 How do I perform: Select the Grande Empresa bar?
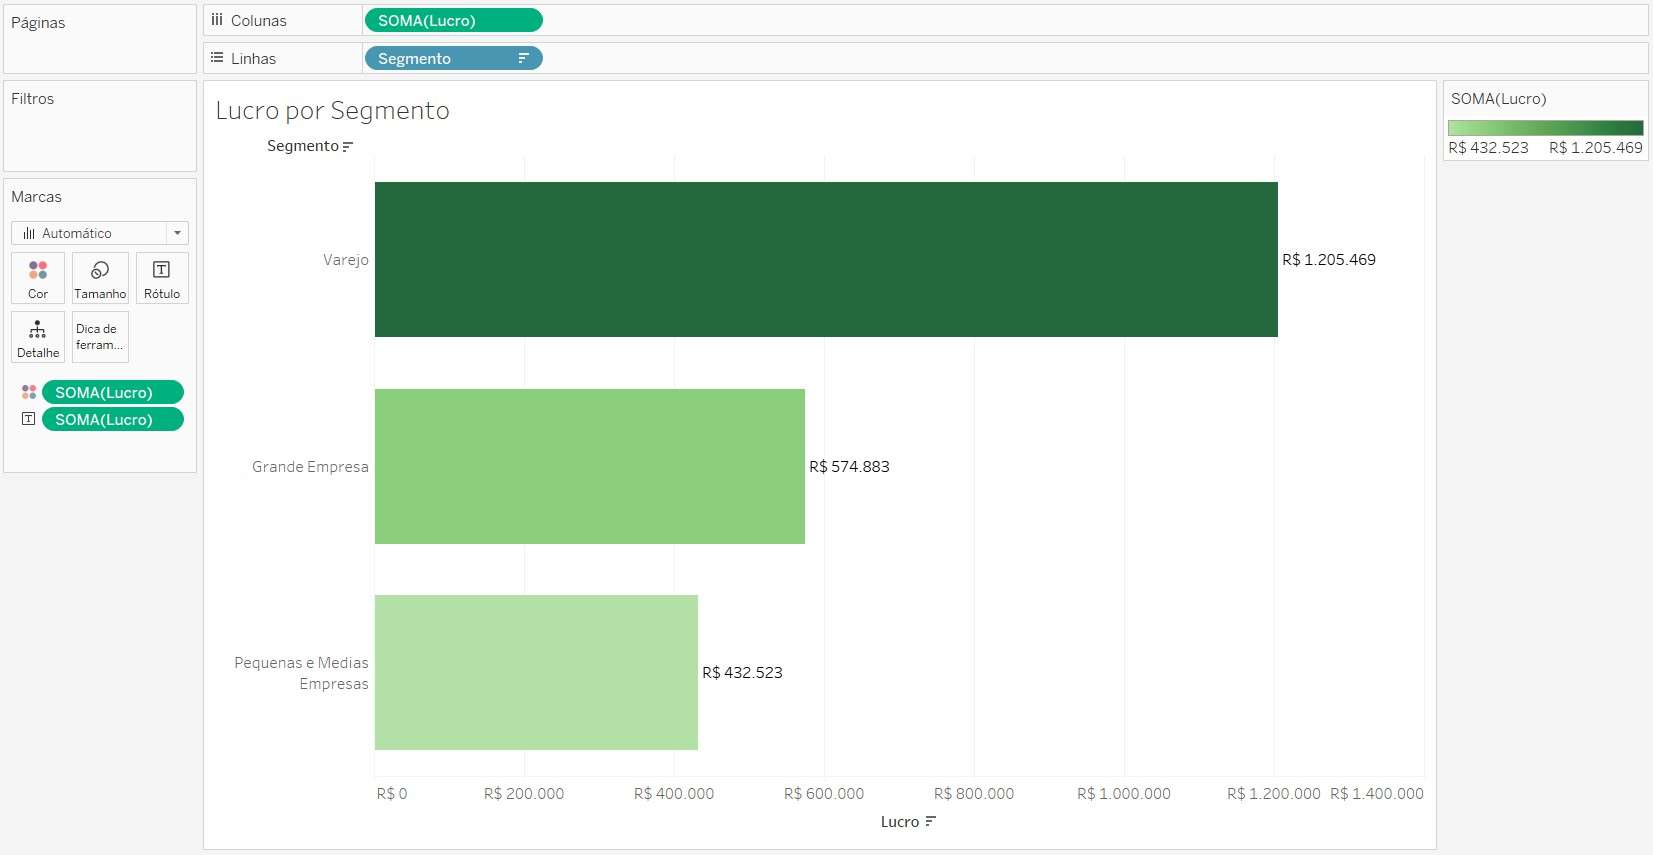point(590,466)
